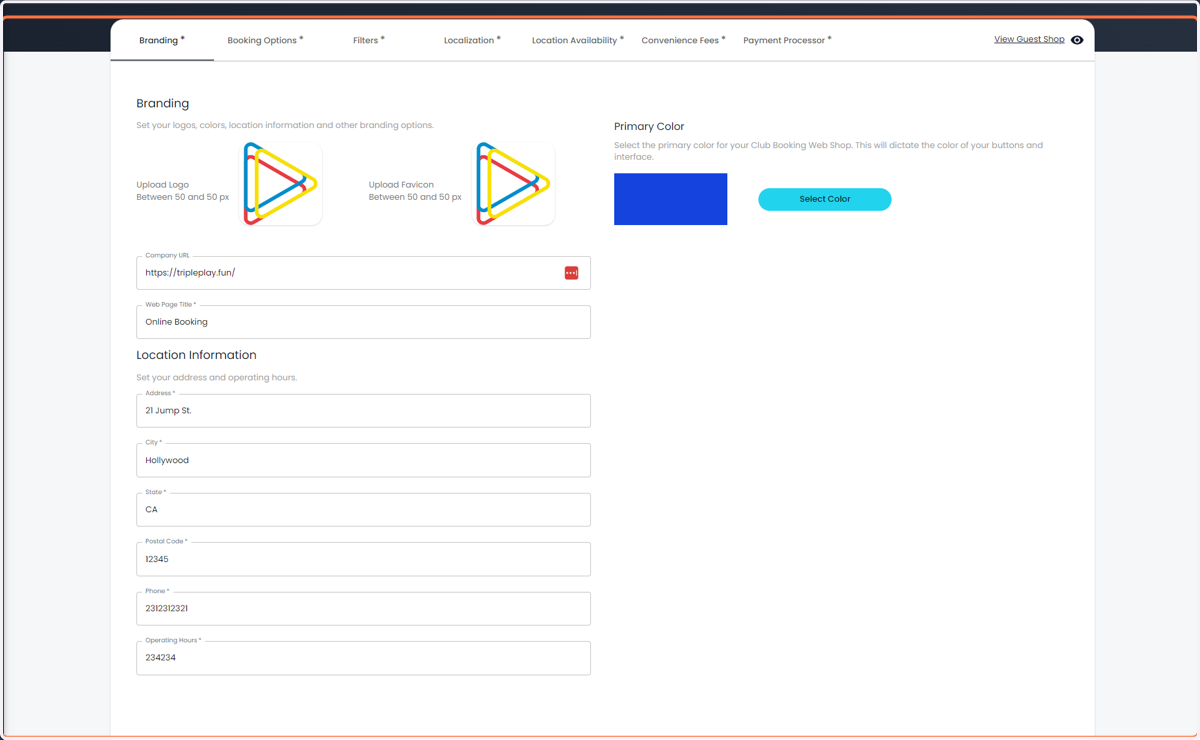This screenshot has width=1200, height=740.
Task: Go to the Localization tab
Action: pyautogui.click(x=472, y=41)
